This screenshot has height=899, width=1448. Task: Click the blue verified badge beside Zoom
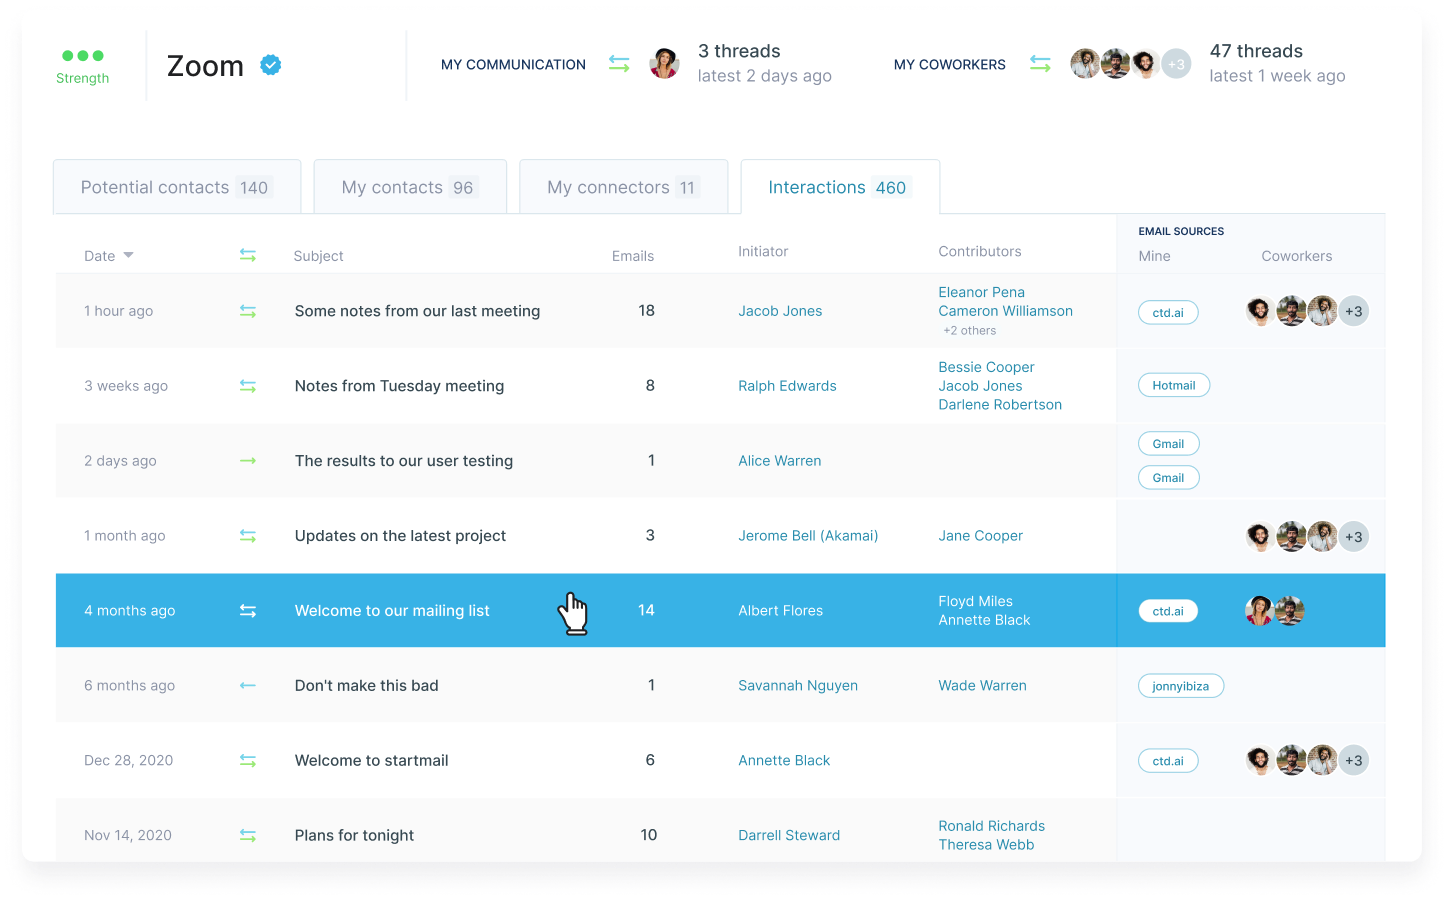pyautogui.click(x=271, y=65)
